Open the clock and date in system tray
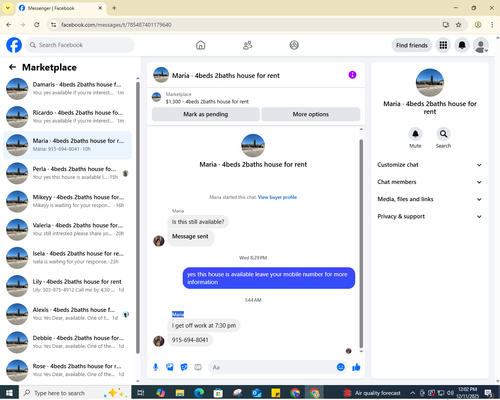 (x=467, y=393)
